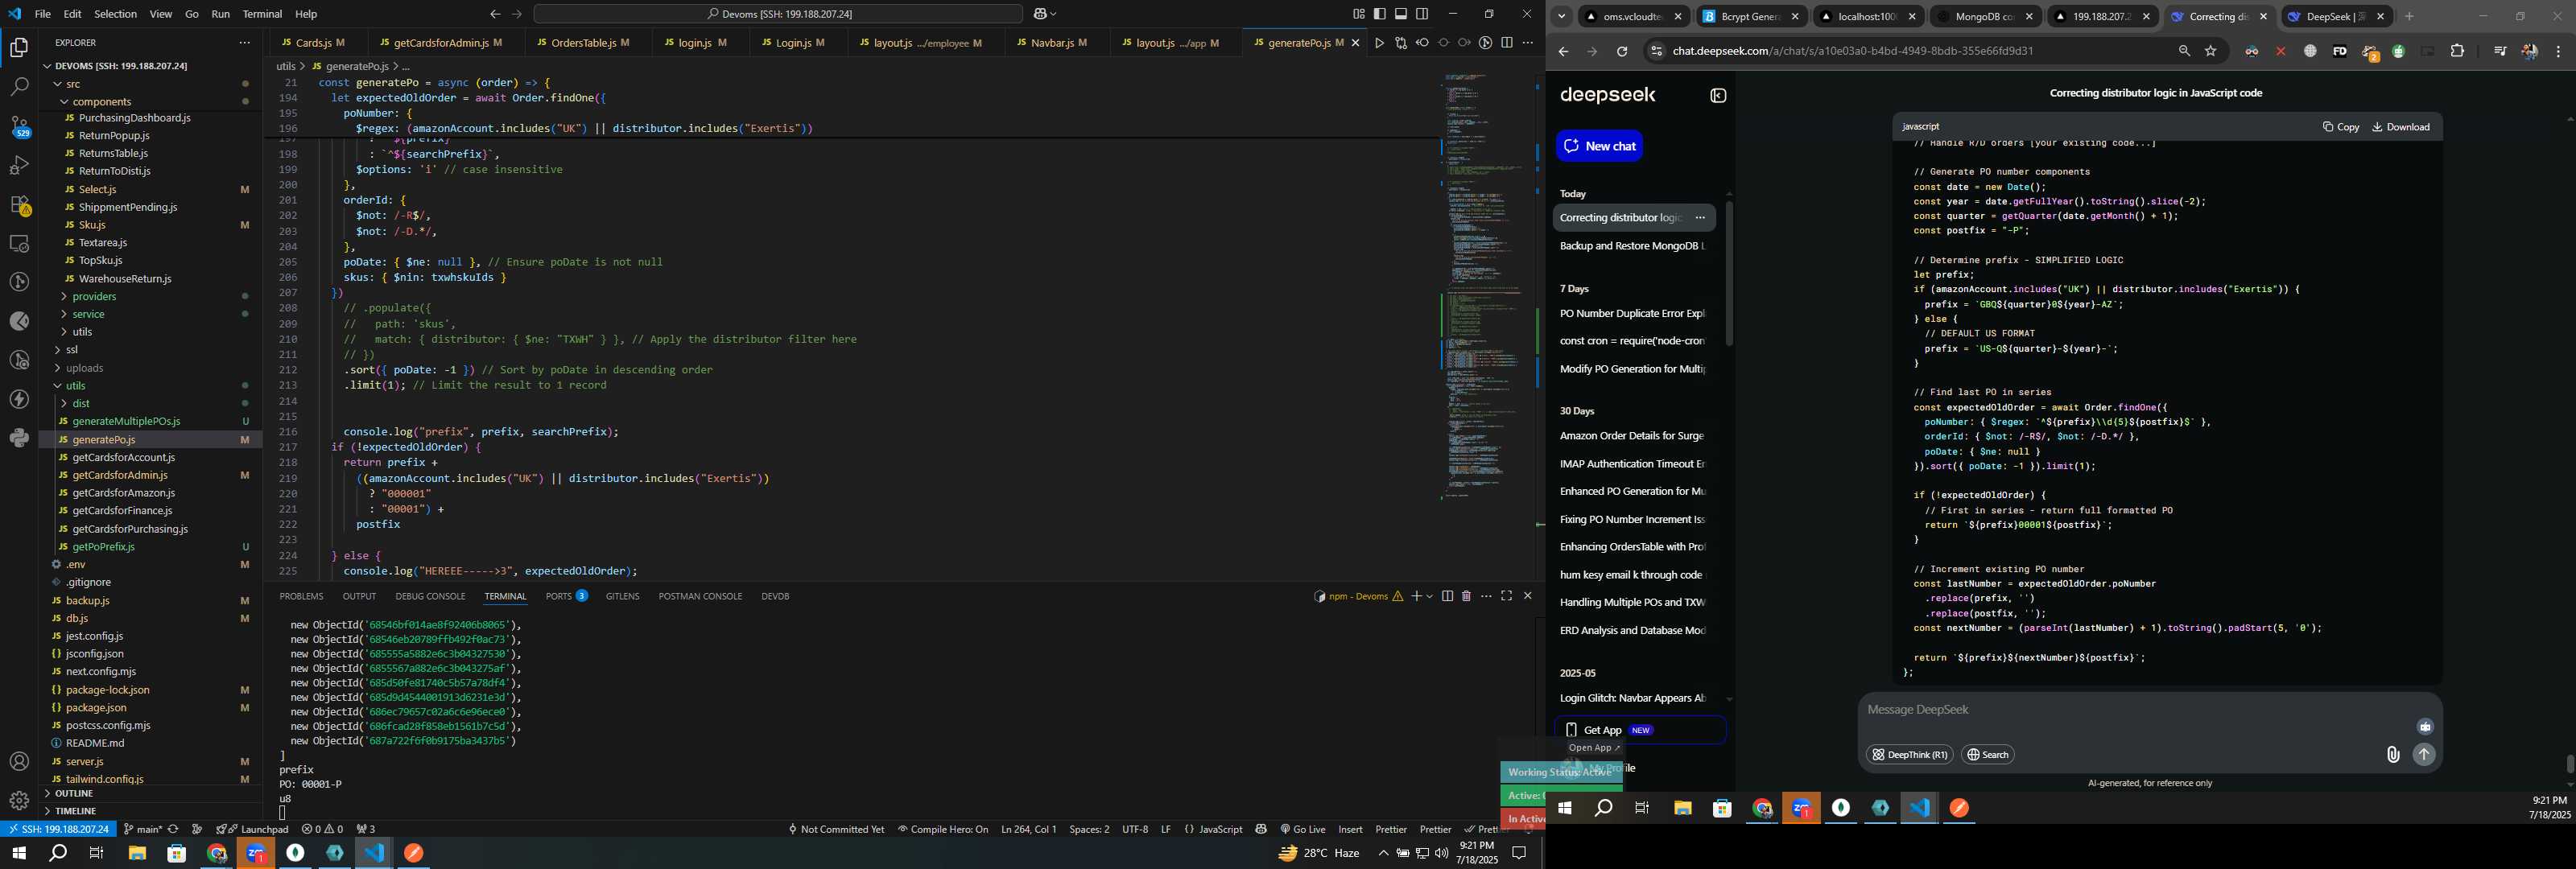Open Chrome Extensions puzzle icon

click(x=2457, y=51)
